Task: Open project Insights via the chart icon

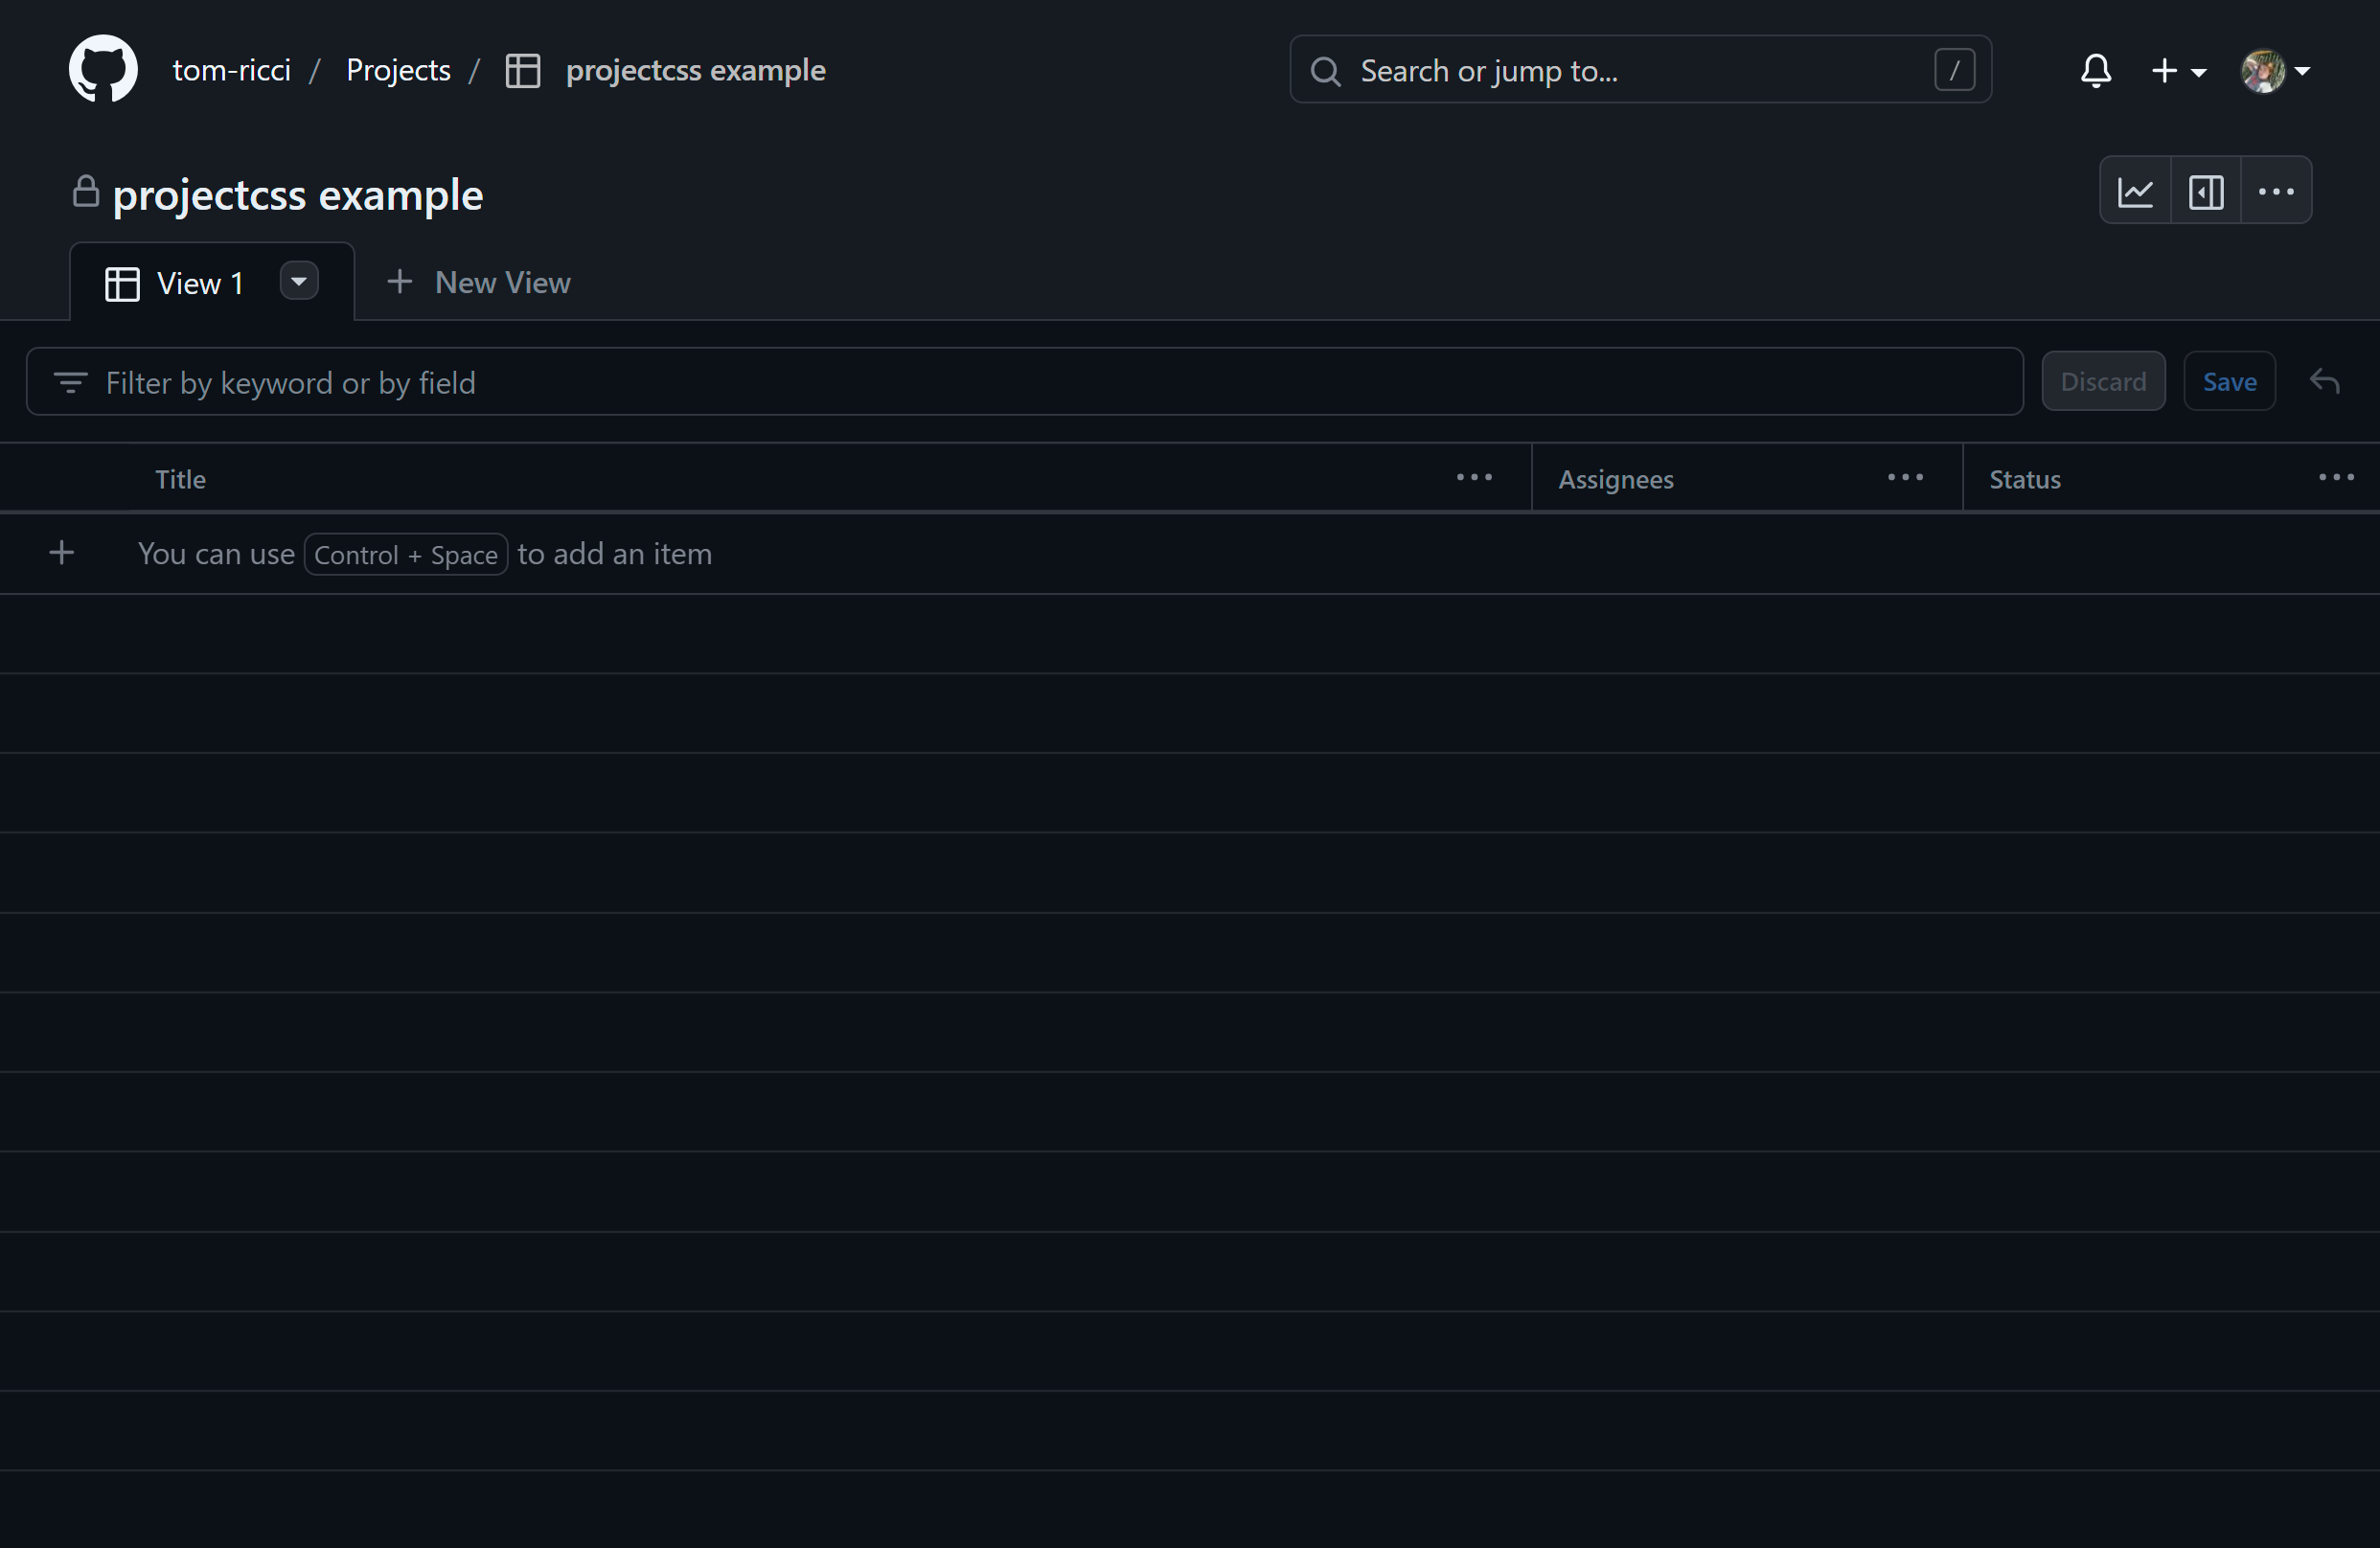Action: 2136,190
